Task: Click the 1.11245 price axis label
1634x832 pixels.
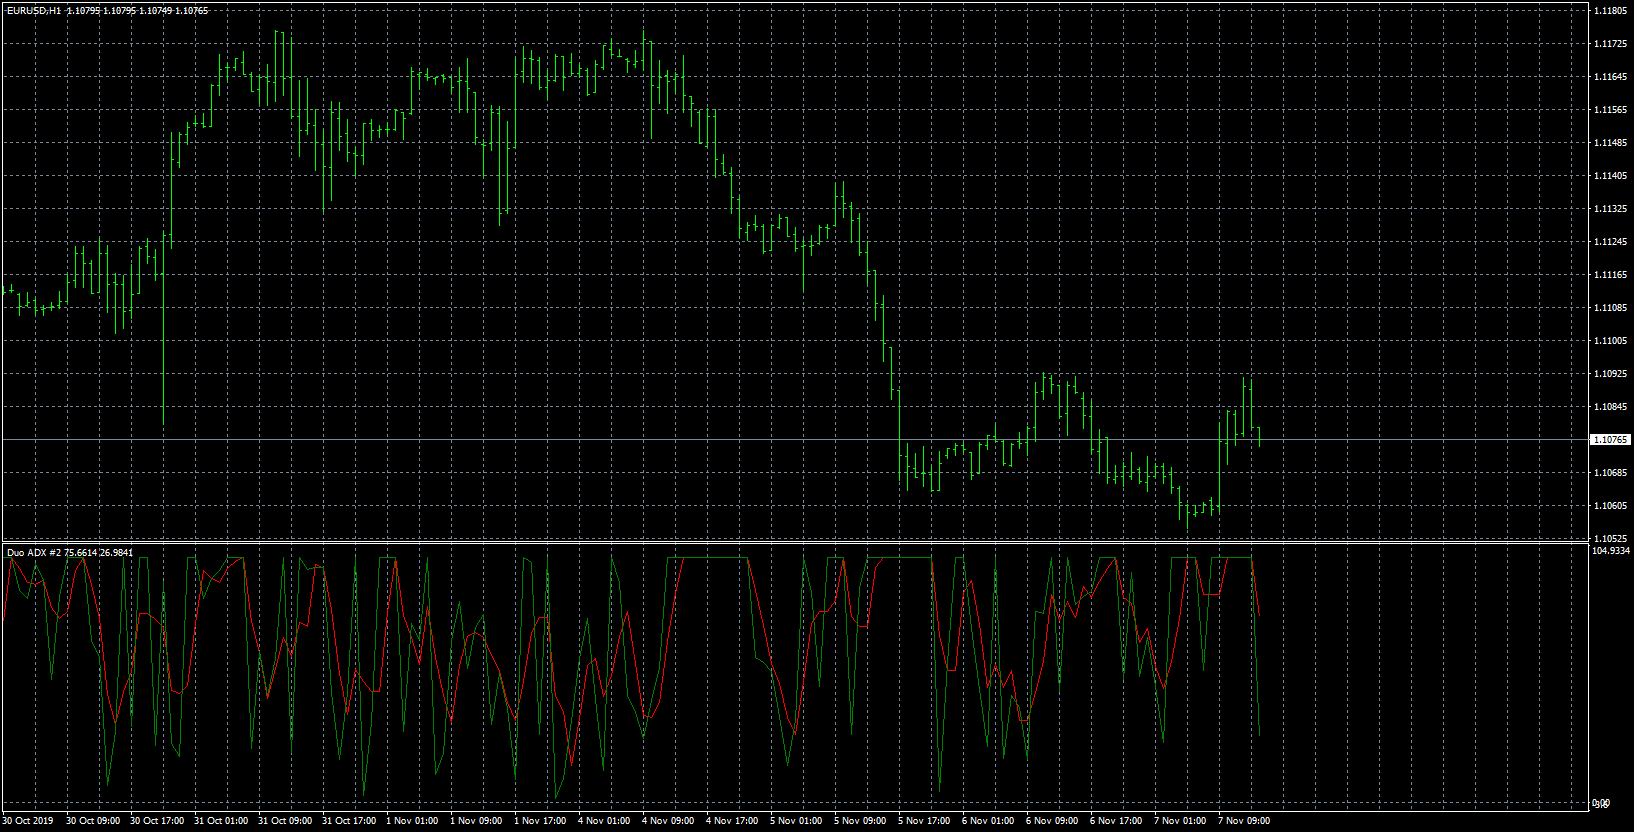Action: tap(1610, 242)
